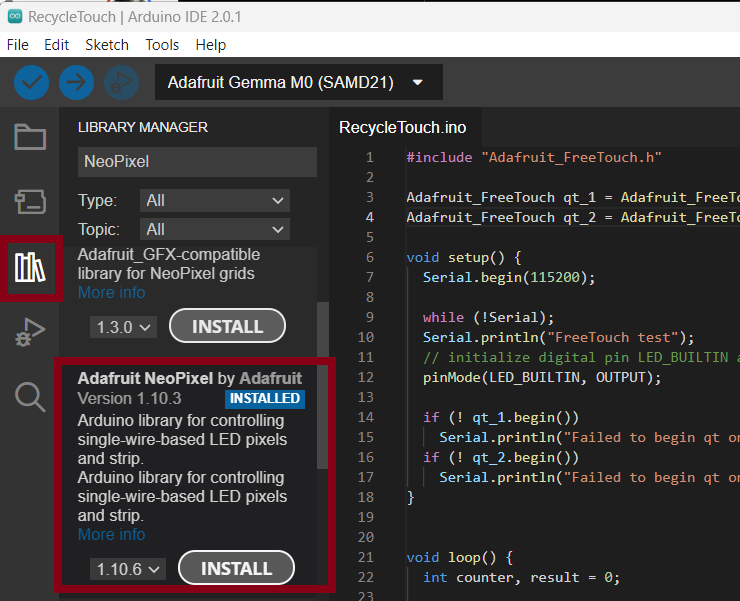
Task: Open the Sketch menu
Action: [107, 45]
